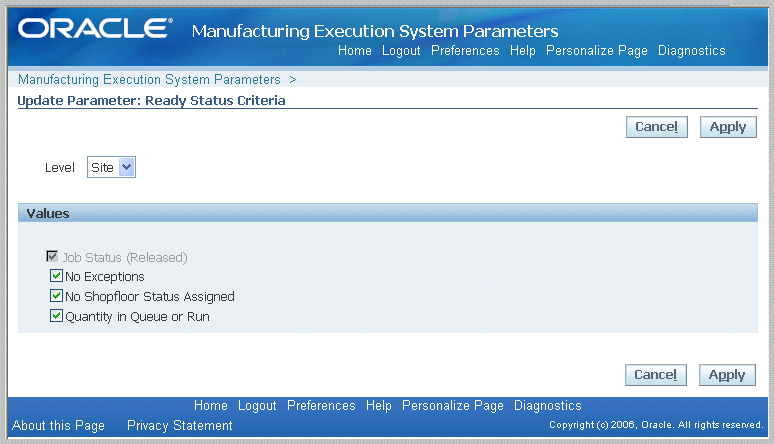The width and height of the screenshot is (774, 444).
Task: Open Help in the header
Action: click(x=523, y=50)
